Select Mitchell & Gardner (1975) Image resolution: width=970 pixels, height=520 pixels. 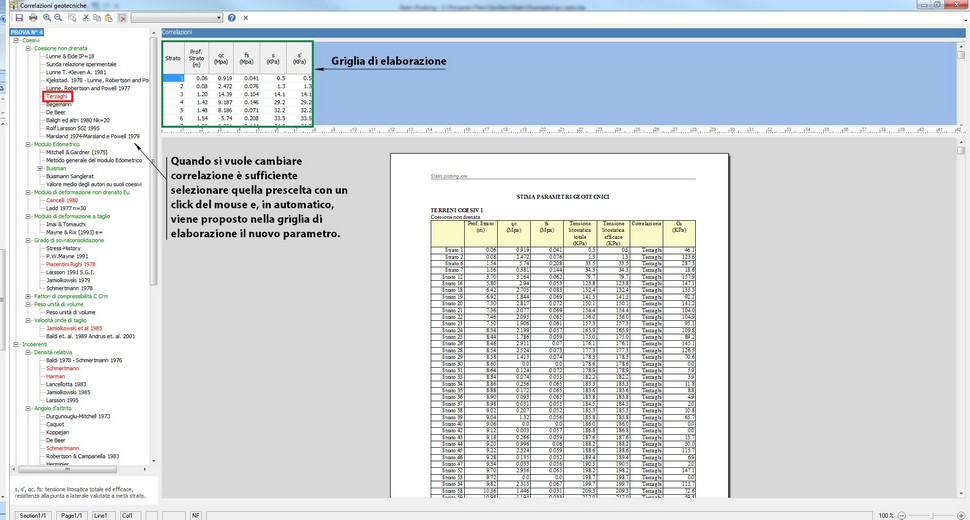(x=77, y=152)
